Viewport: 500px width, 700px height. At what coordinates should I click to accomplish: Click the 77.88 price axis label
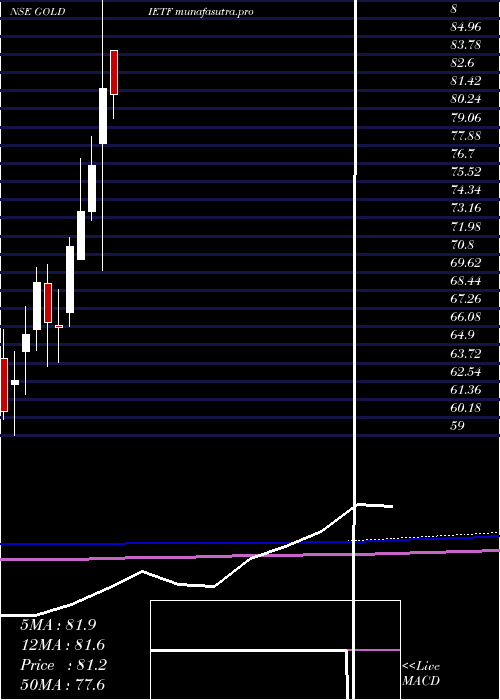(x=466, y=136)
